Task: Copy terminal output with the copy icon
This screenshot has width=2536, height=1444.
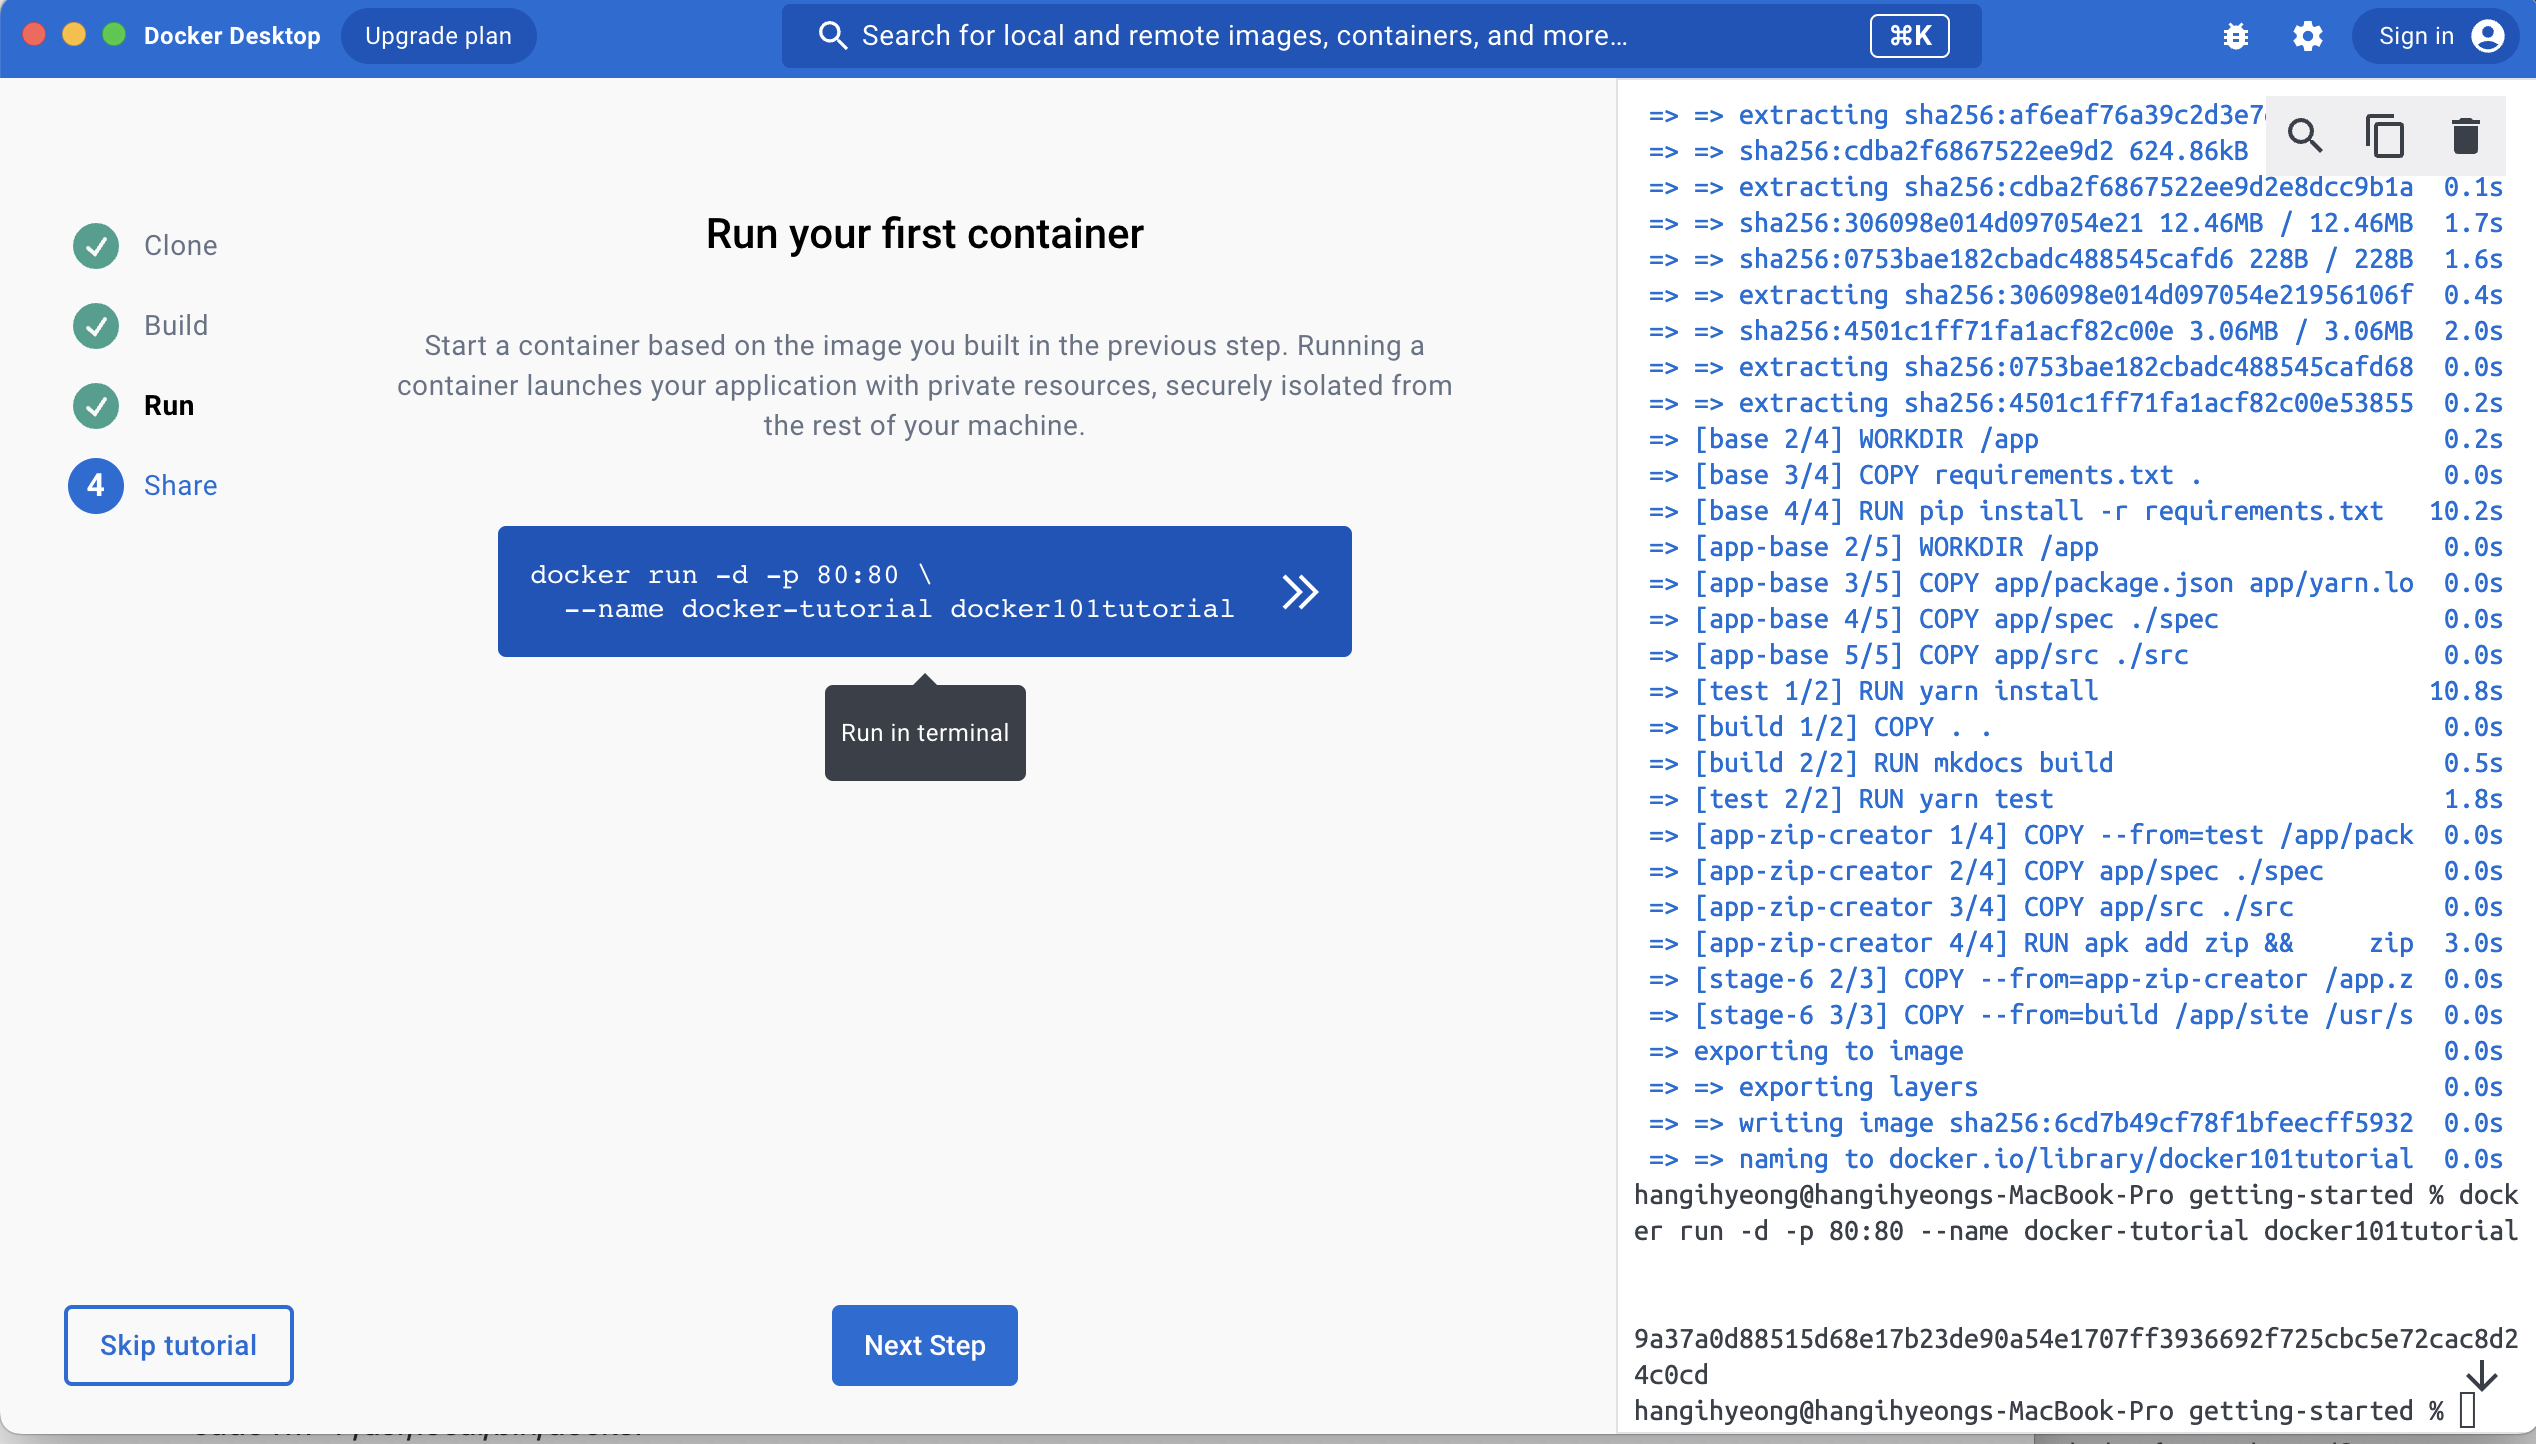Action: click(x=2385, y=135)
